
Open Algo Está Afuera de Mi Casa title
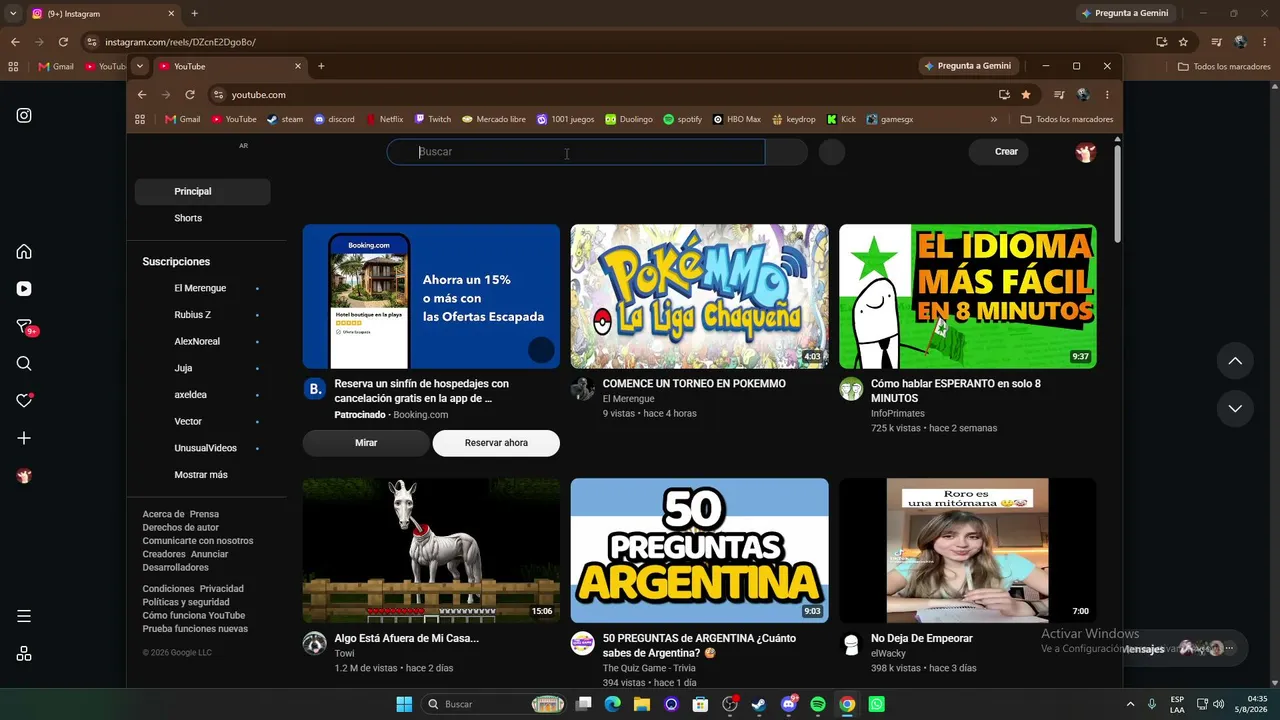pos(407,638)
